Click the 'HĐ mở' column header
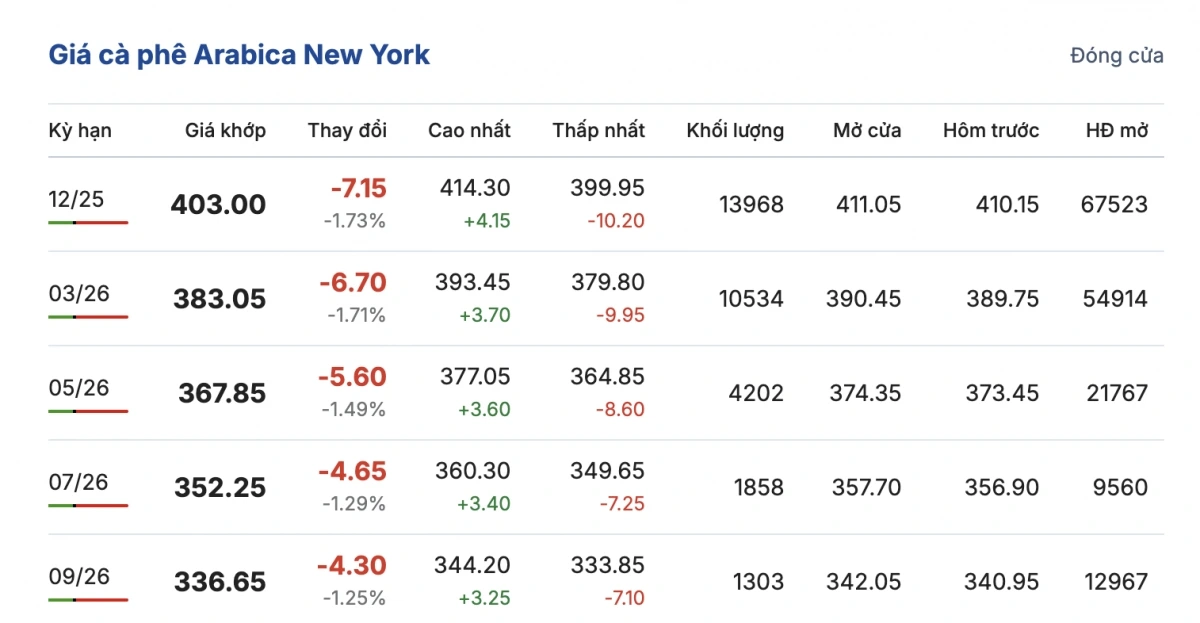1200x623 pixels. 1117,130
